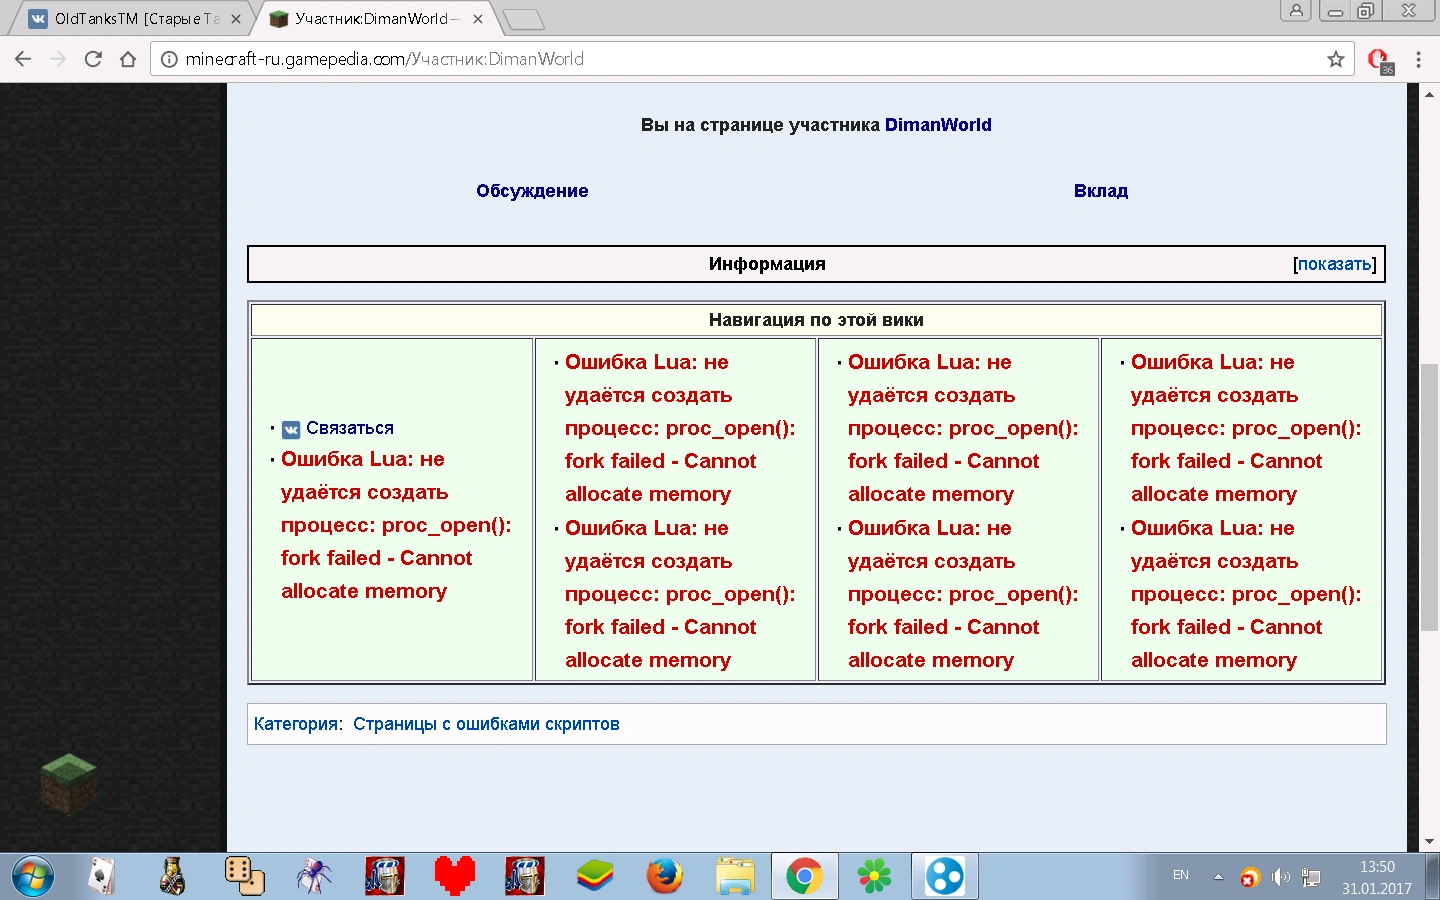
Task: Click the Навигация по этой вики heading
Action: (x=816, y=320)
